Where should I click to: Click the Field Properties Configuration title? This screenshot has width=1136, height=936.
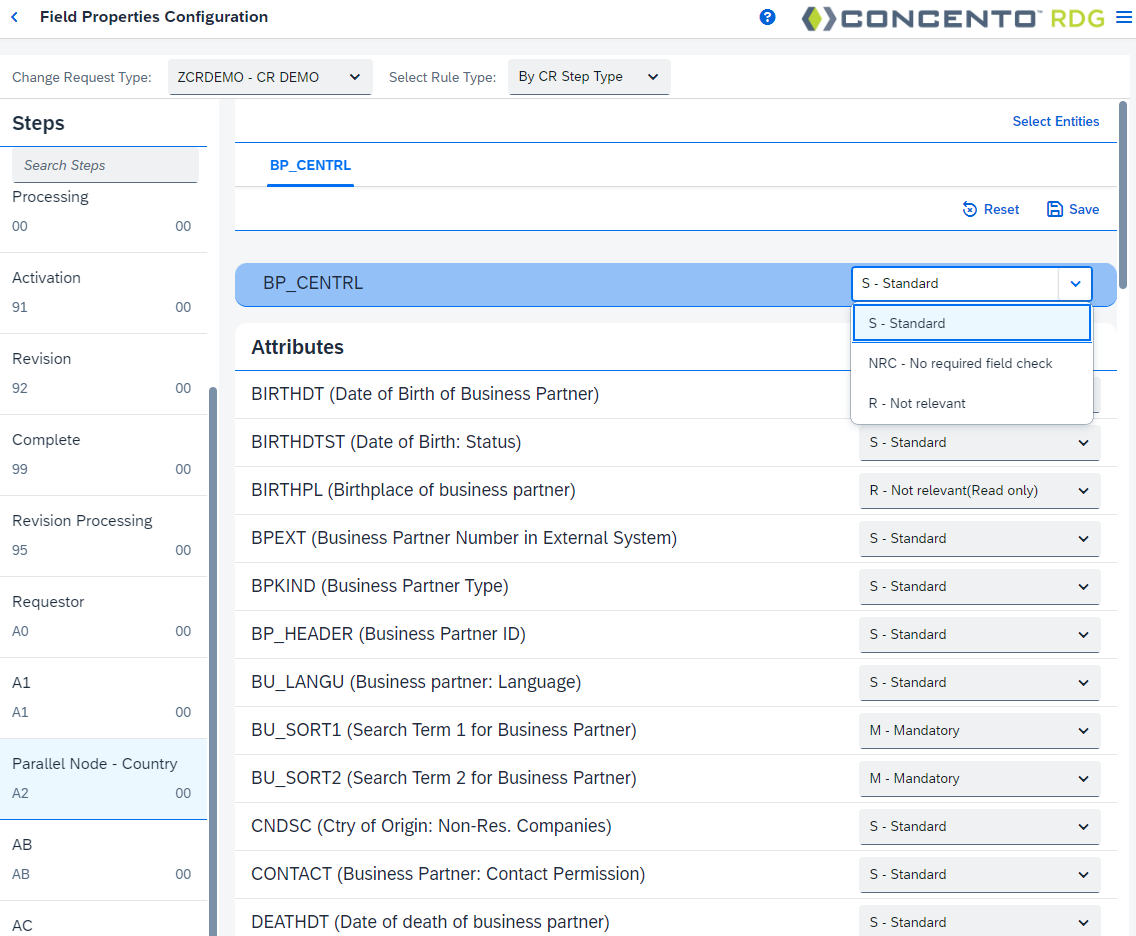154,17
